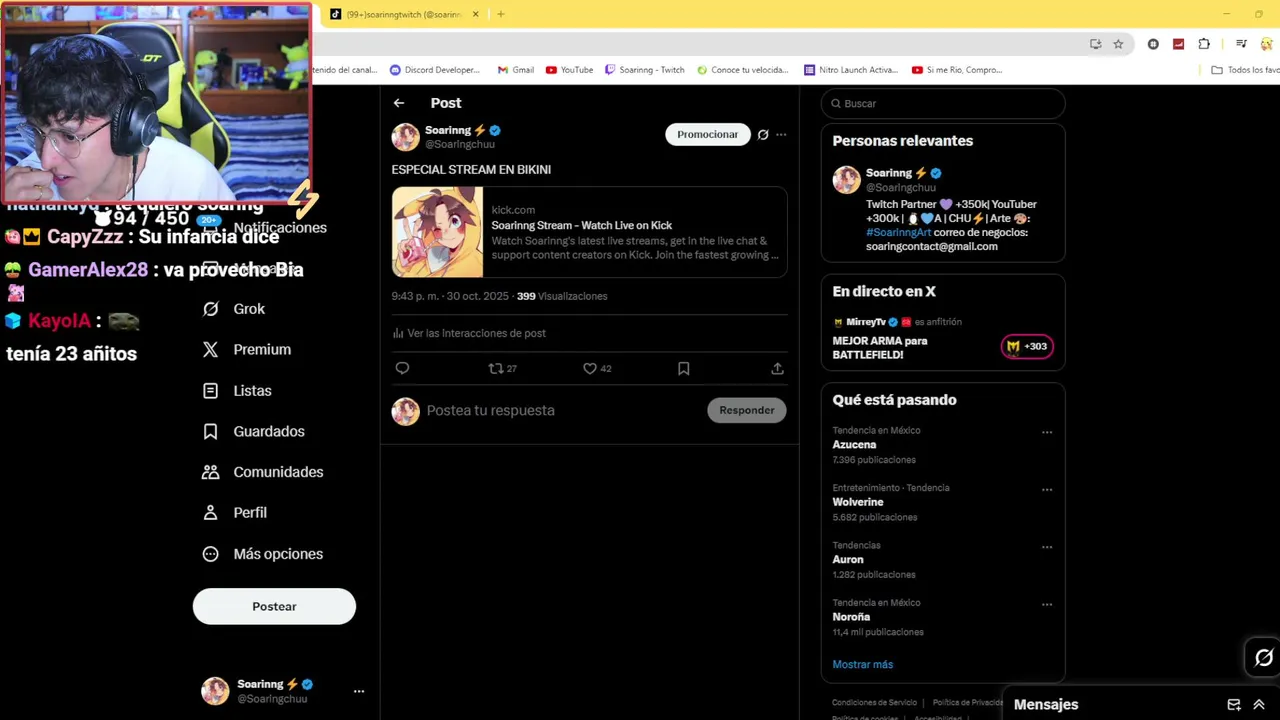The image size is (1280, 720).
Task: Click the install app icon in address bar
Action: coord(1096,44)
